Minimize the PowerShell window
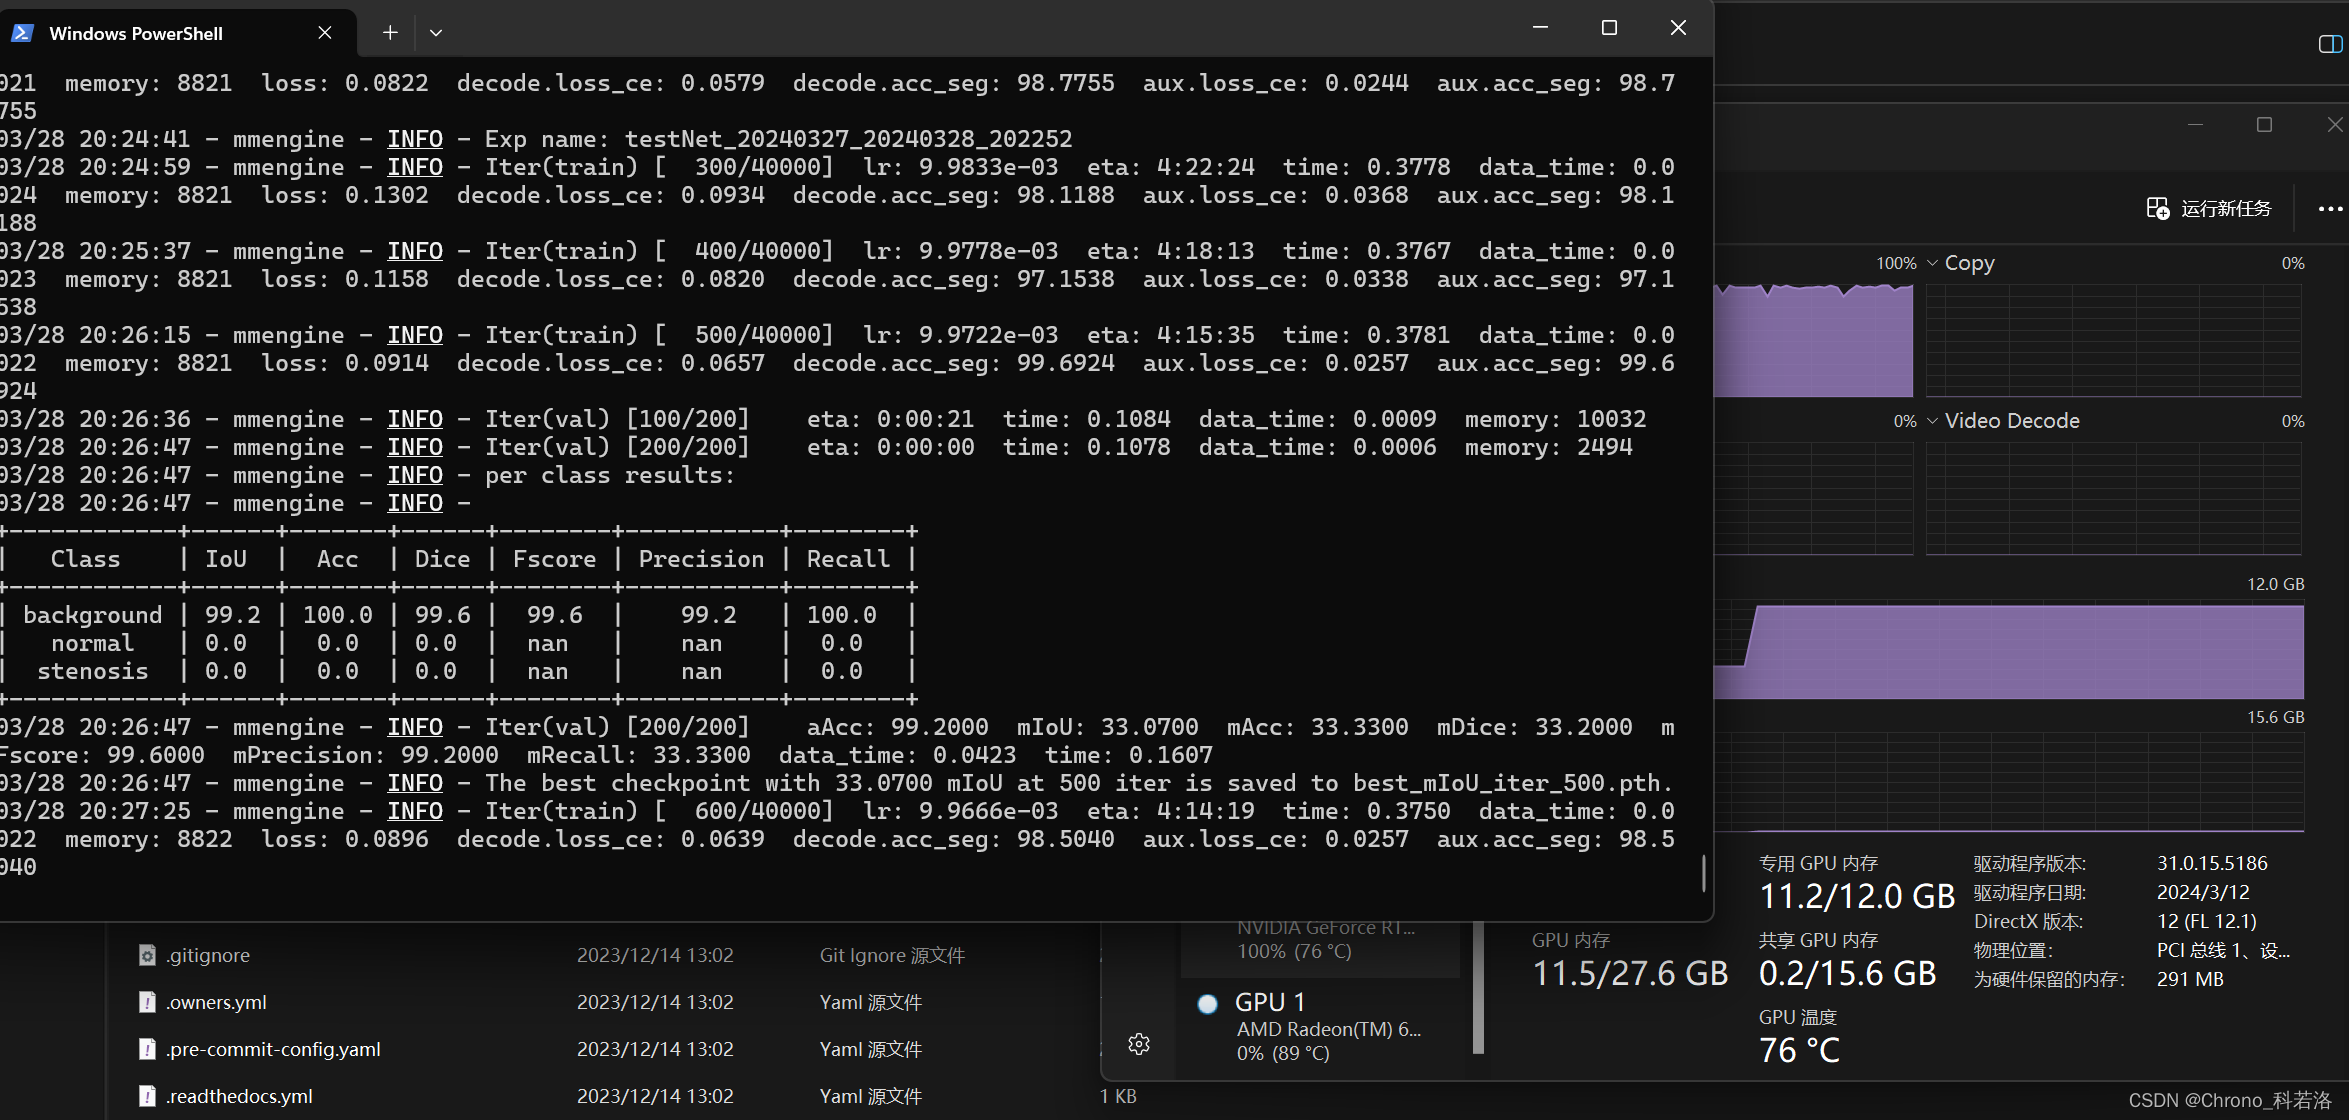Image resolution: width=2349 pixels, height=1120 pixels. [1540, 28]
